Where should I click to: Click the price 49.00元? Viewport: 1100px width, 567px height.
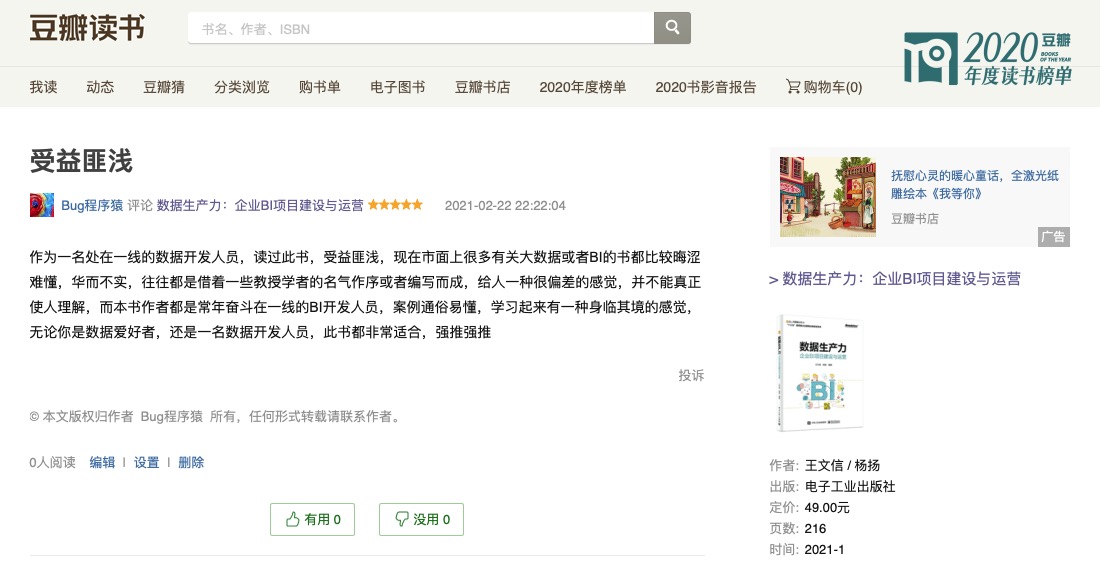tap(827, 507)
